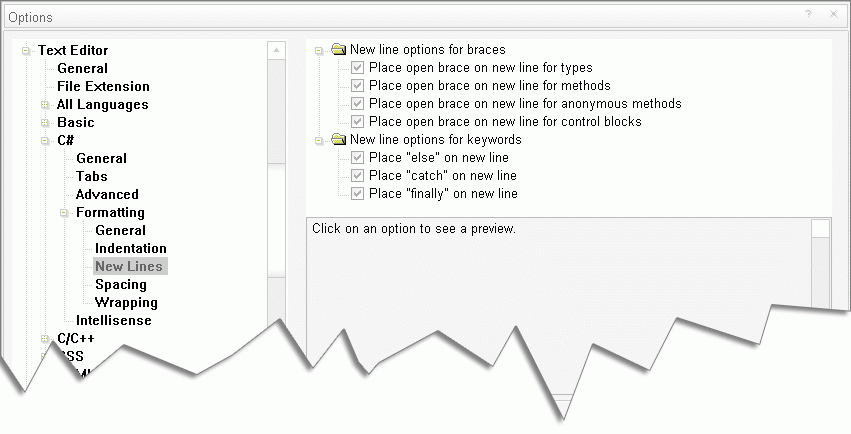Screen dimensions: 851x434
Task: Toggle Place "catch" on new line
Action: (x=358, y=176)
